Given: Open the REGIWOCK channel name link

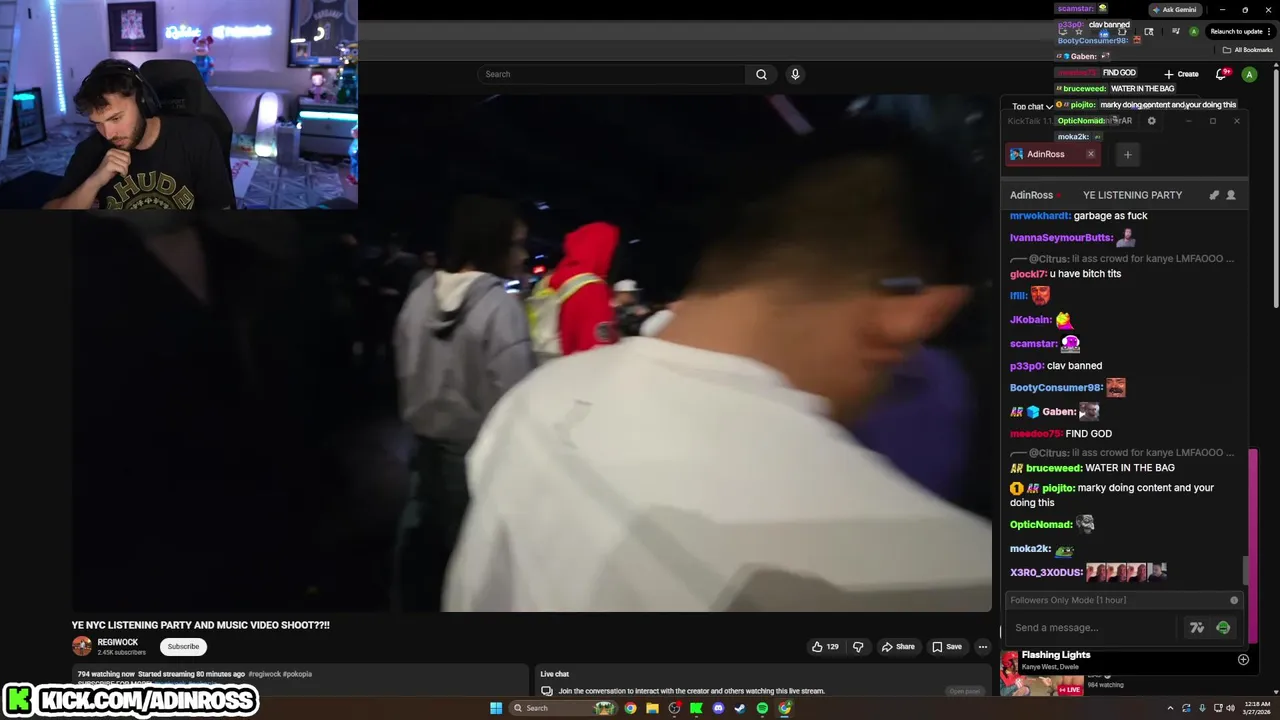Looking at the screenshot, I should (x=118, y=643).
